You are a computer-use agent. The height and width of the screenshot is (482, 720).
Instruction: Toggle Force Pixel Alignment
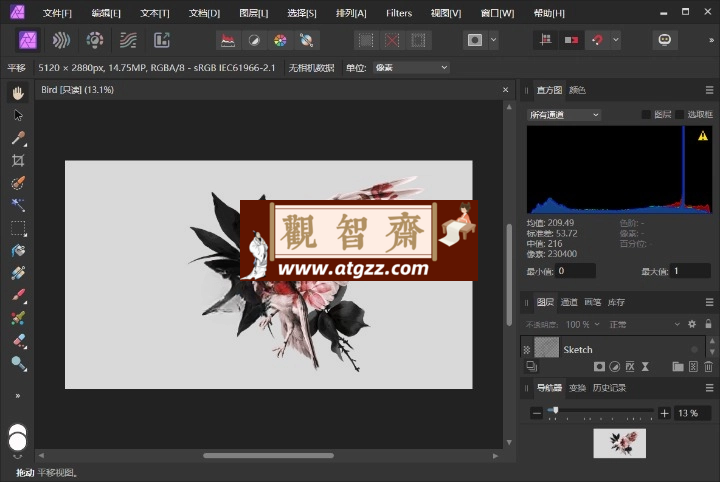coord(546,40)
